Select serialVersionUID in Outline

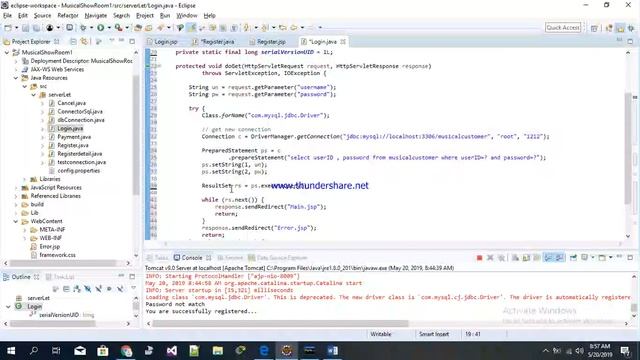[x=59, y=315]
